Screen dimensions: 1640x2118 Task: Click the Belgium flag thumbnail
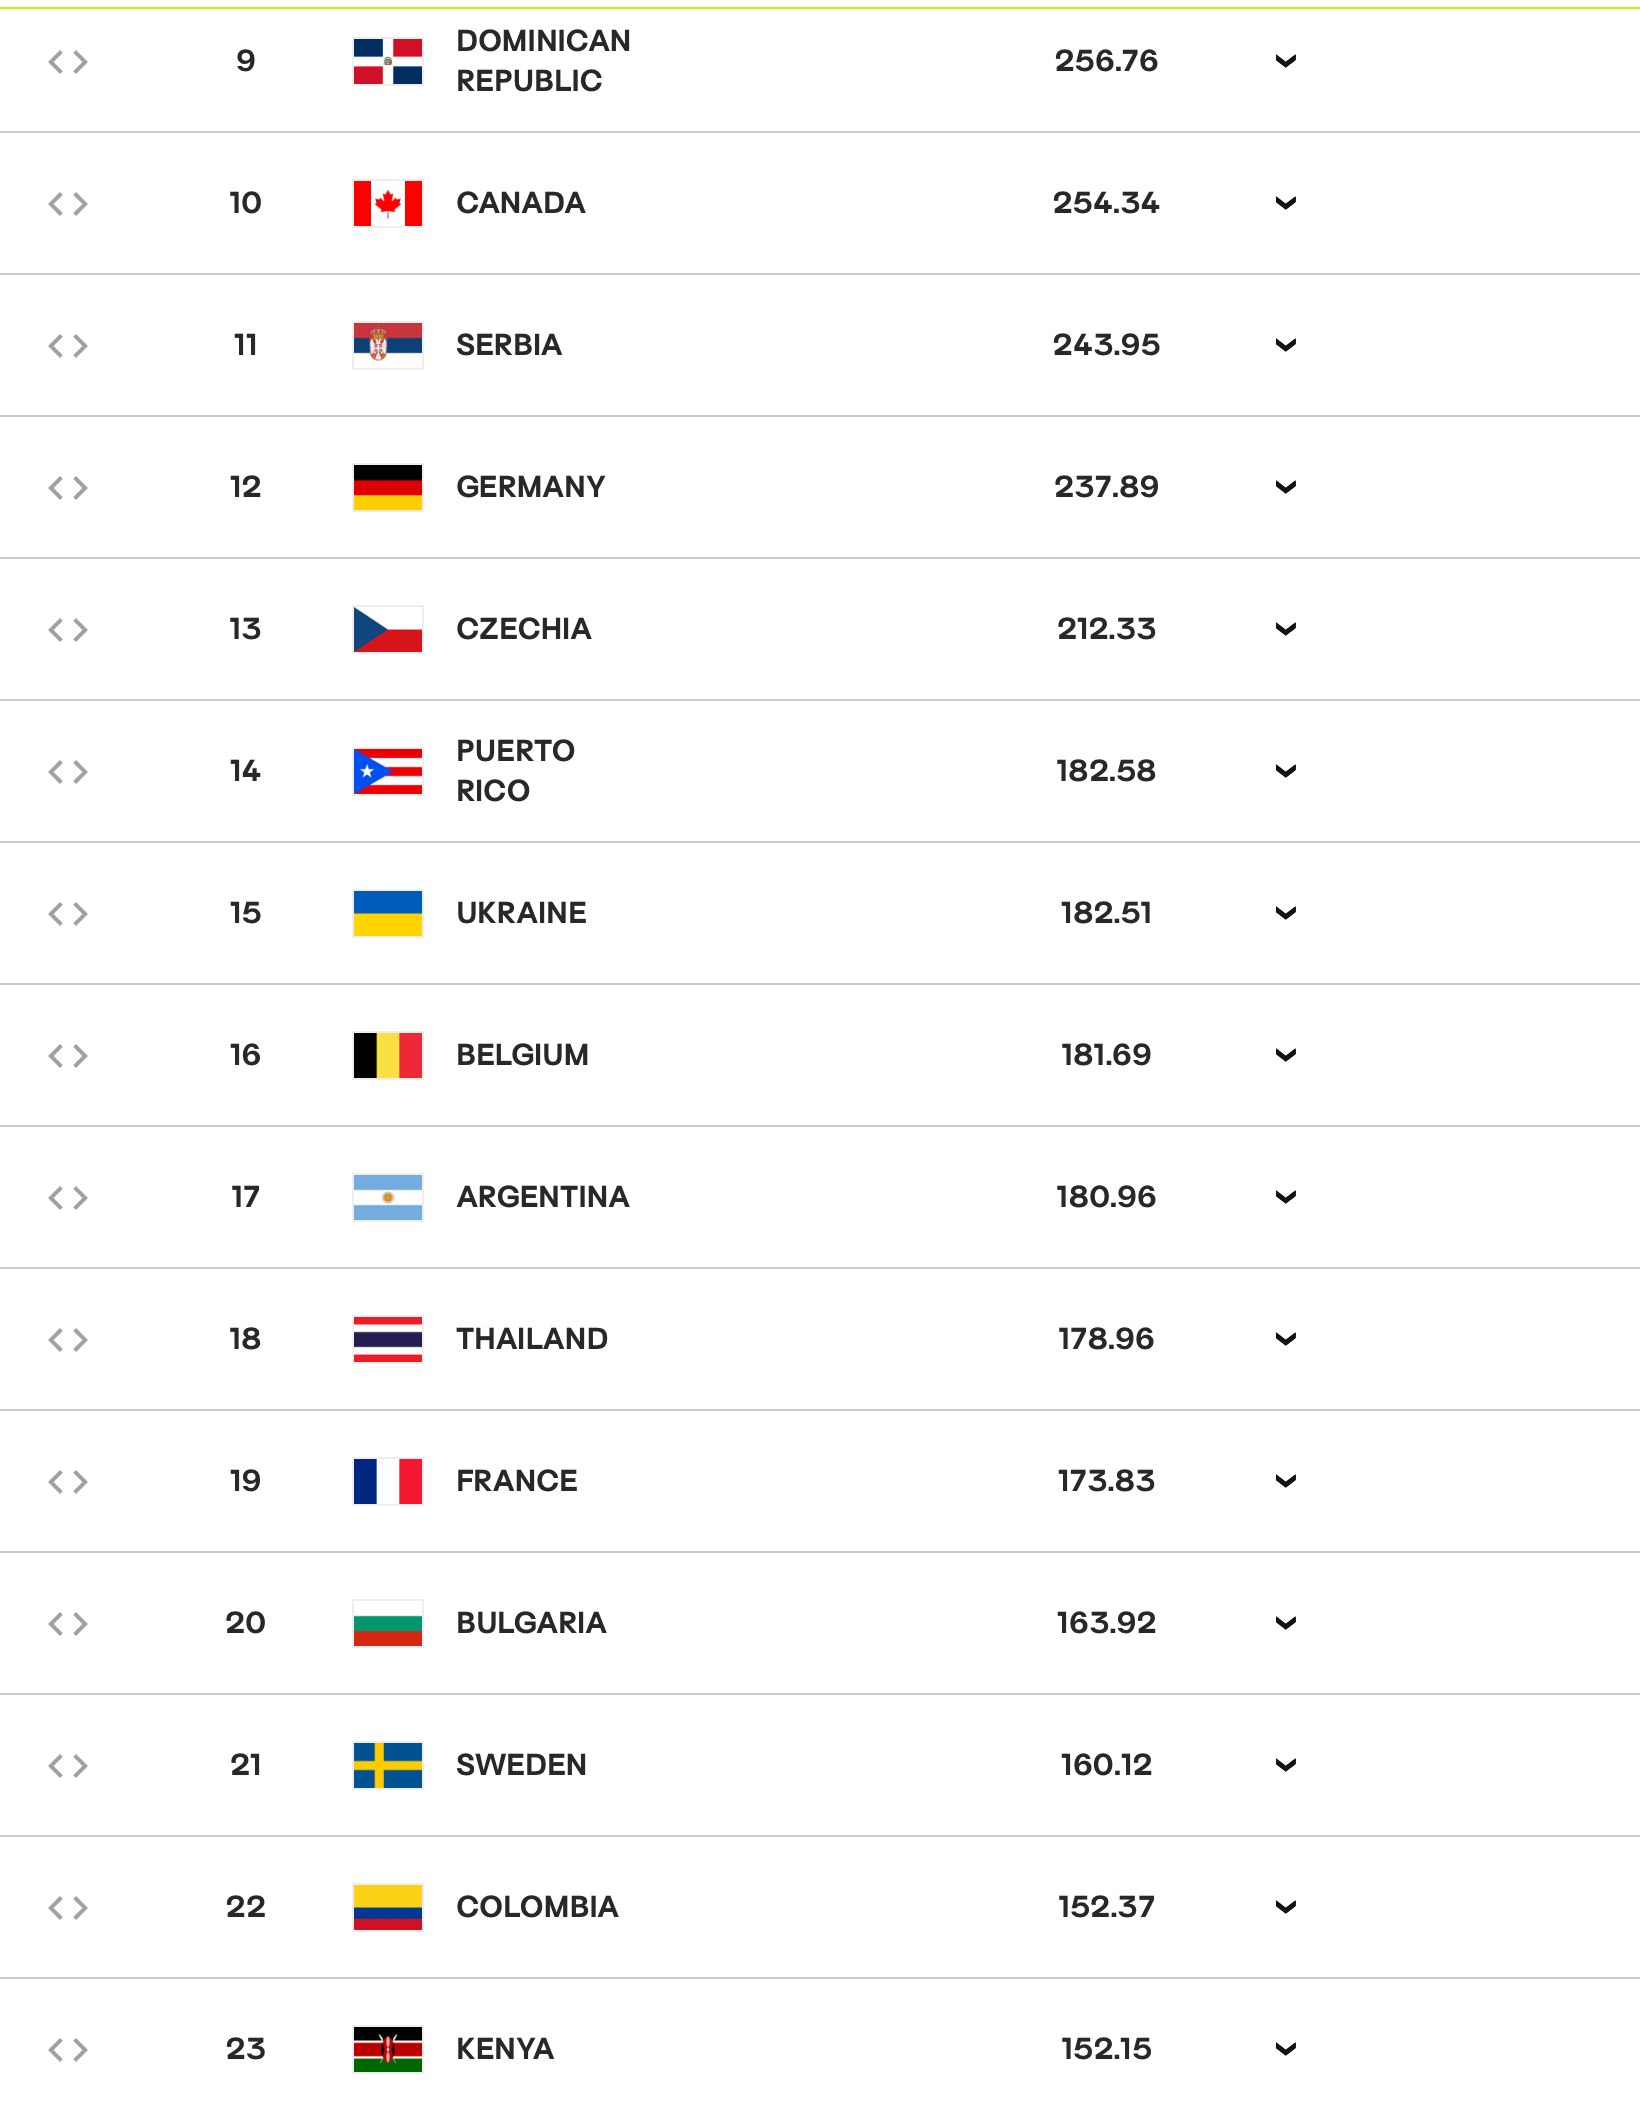(388, 1055)
